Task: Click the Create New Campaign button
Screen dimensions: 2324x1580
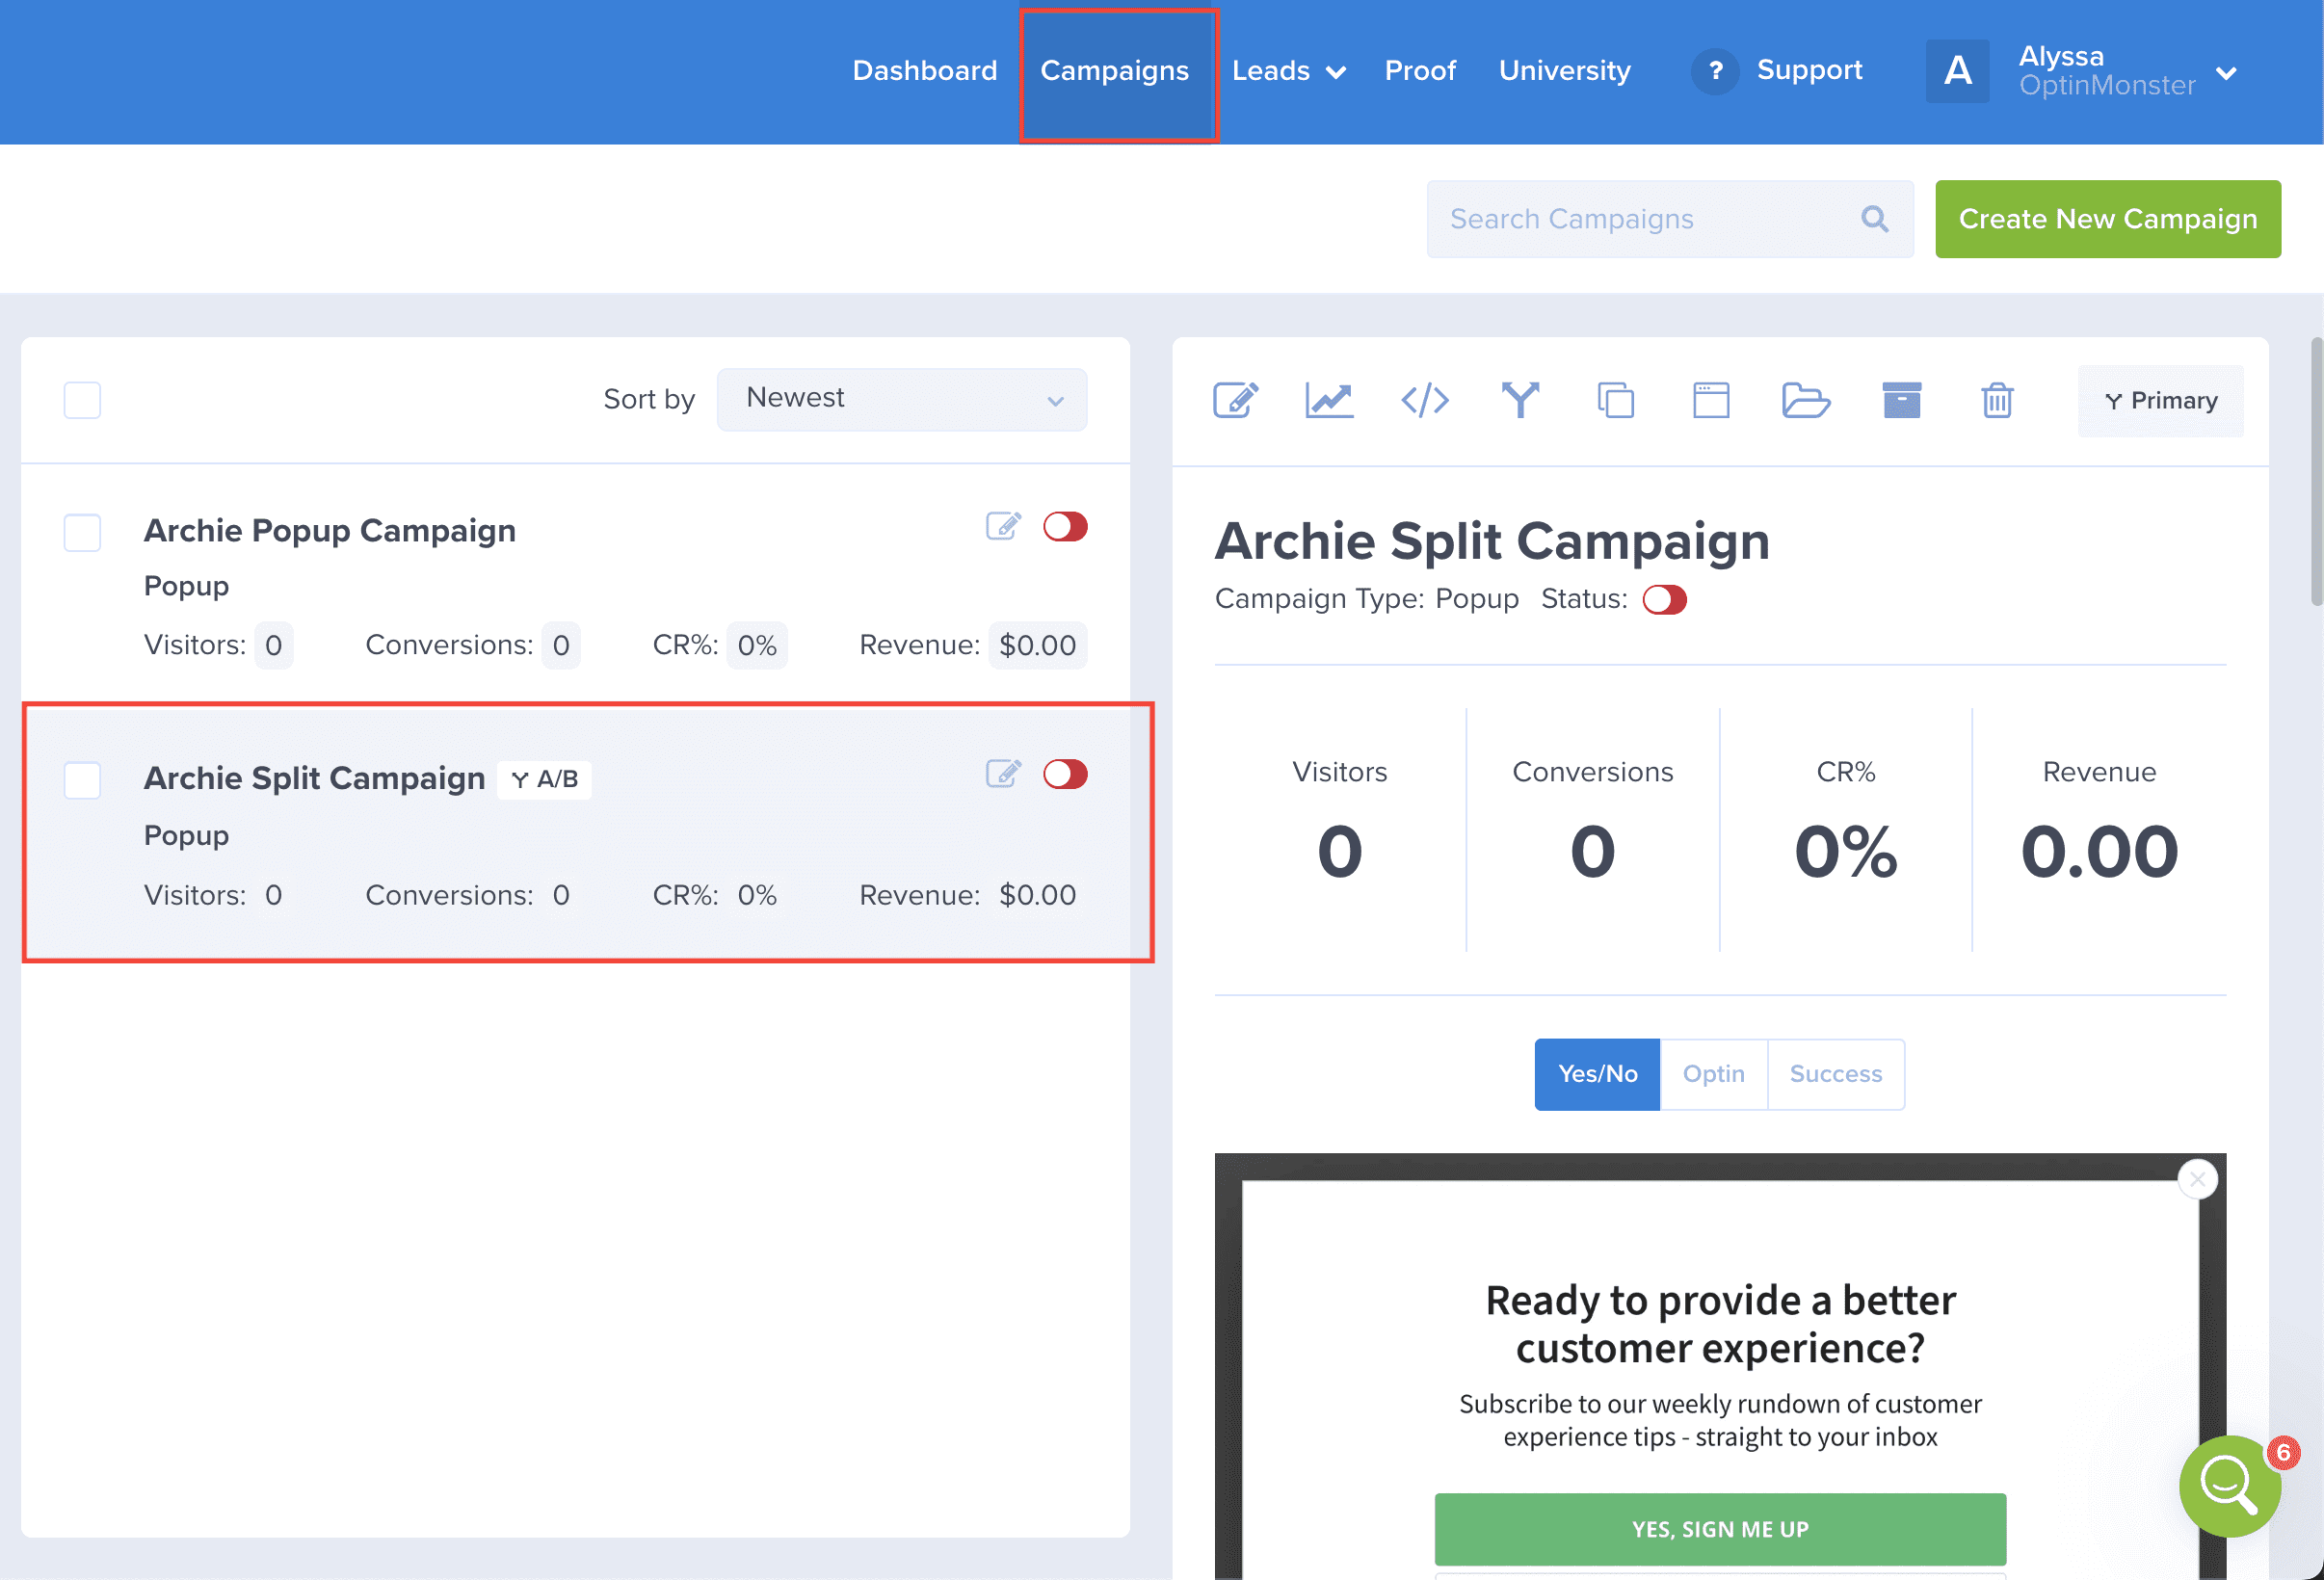Action: (x=2107, y=219)
